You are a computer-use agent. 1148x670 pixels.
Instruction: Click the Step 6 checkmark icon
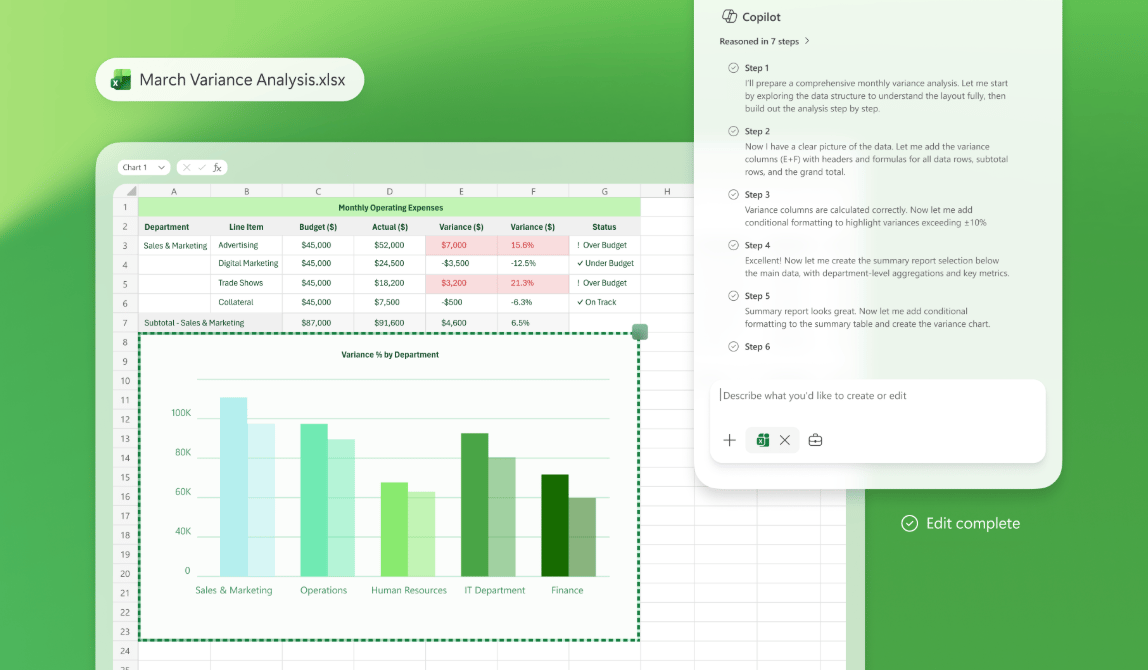click(733, 346)
